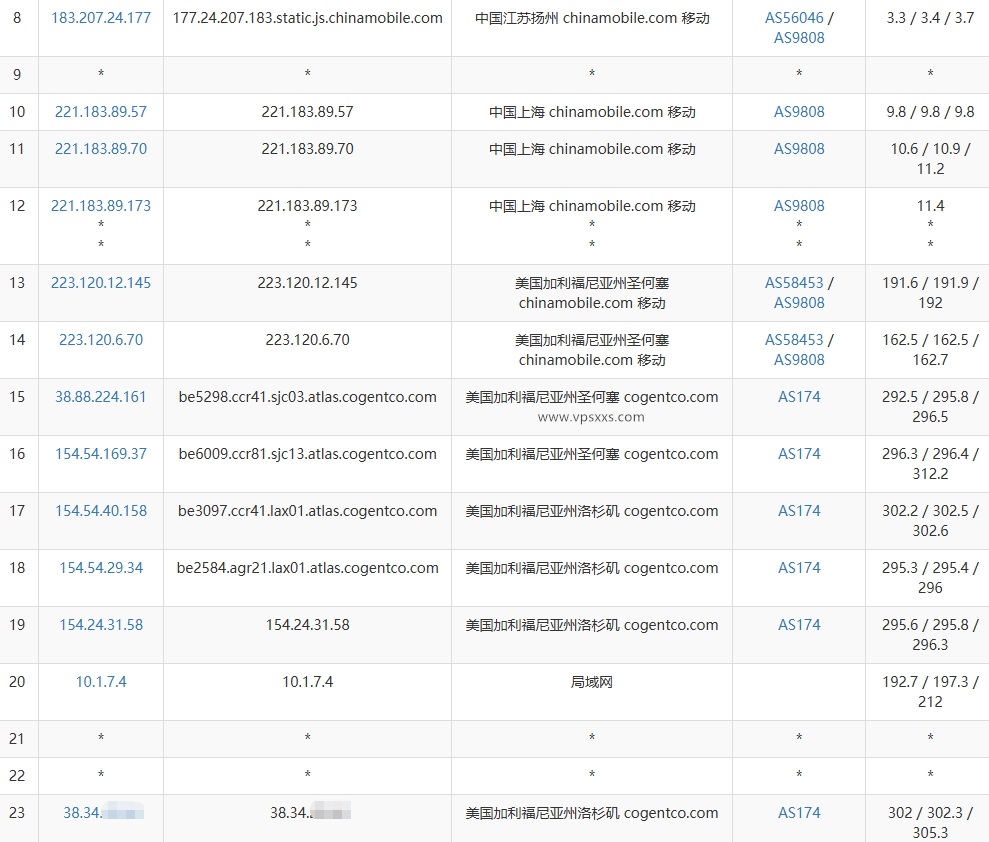
Task: Open IP link 38.88.224.161
Action: tap(101, 397)
